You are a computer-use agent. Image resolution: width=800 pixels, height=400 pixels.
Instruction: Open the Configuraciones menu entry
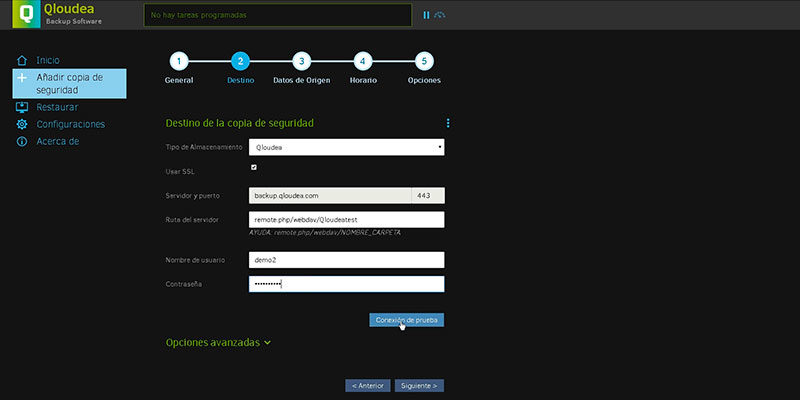point(70,124)
